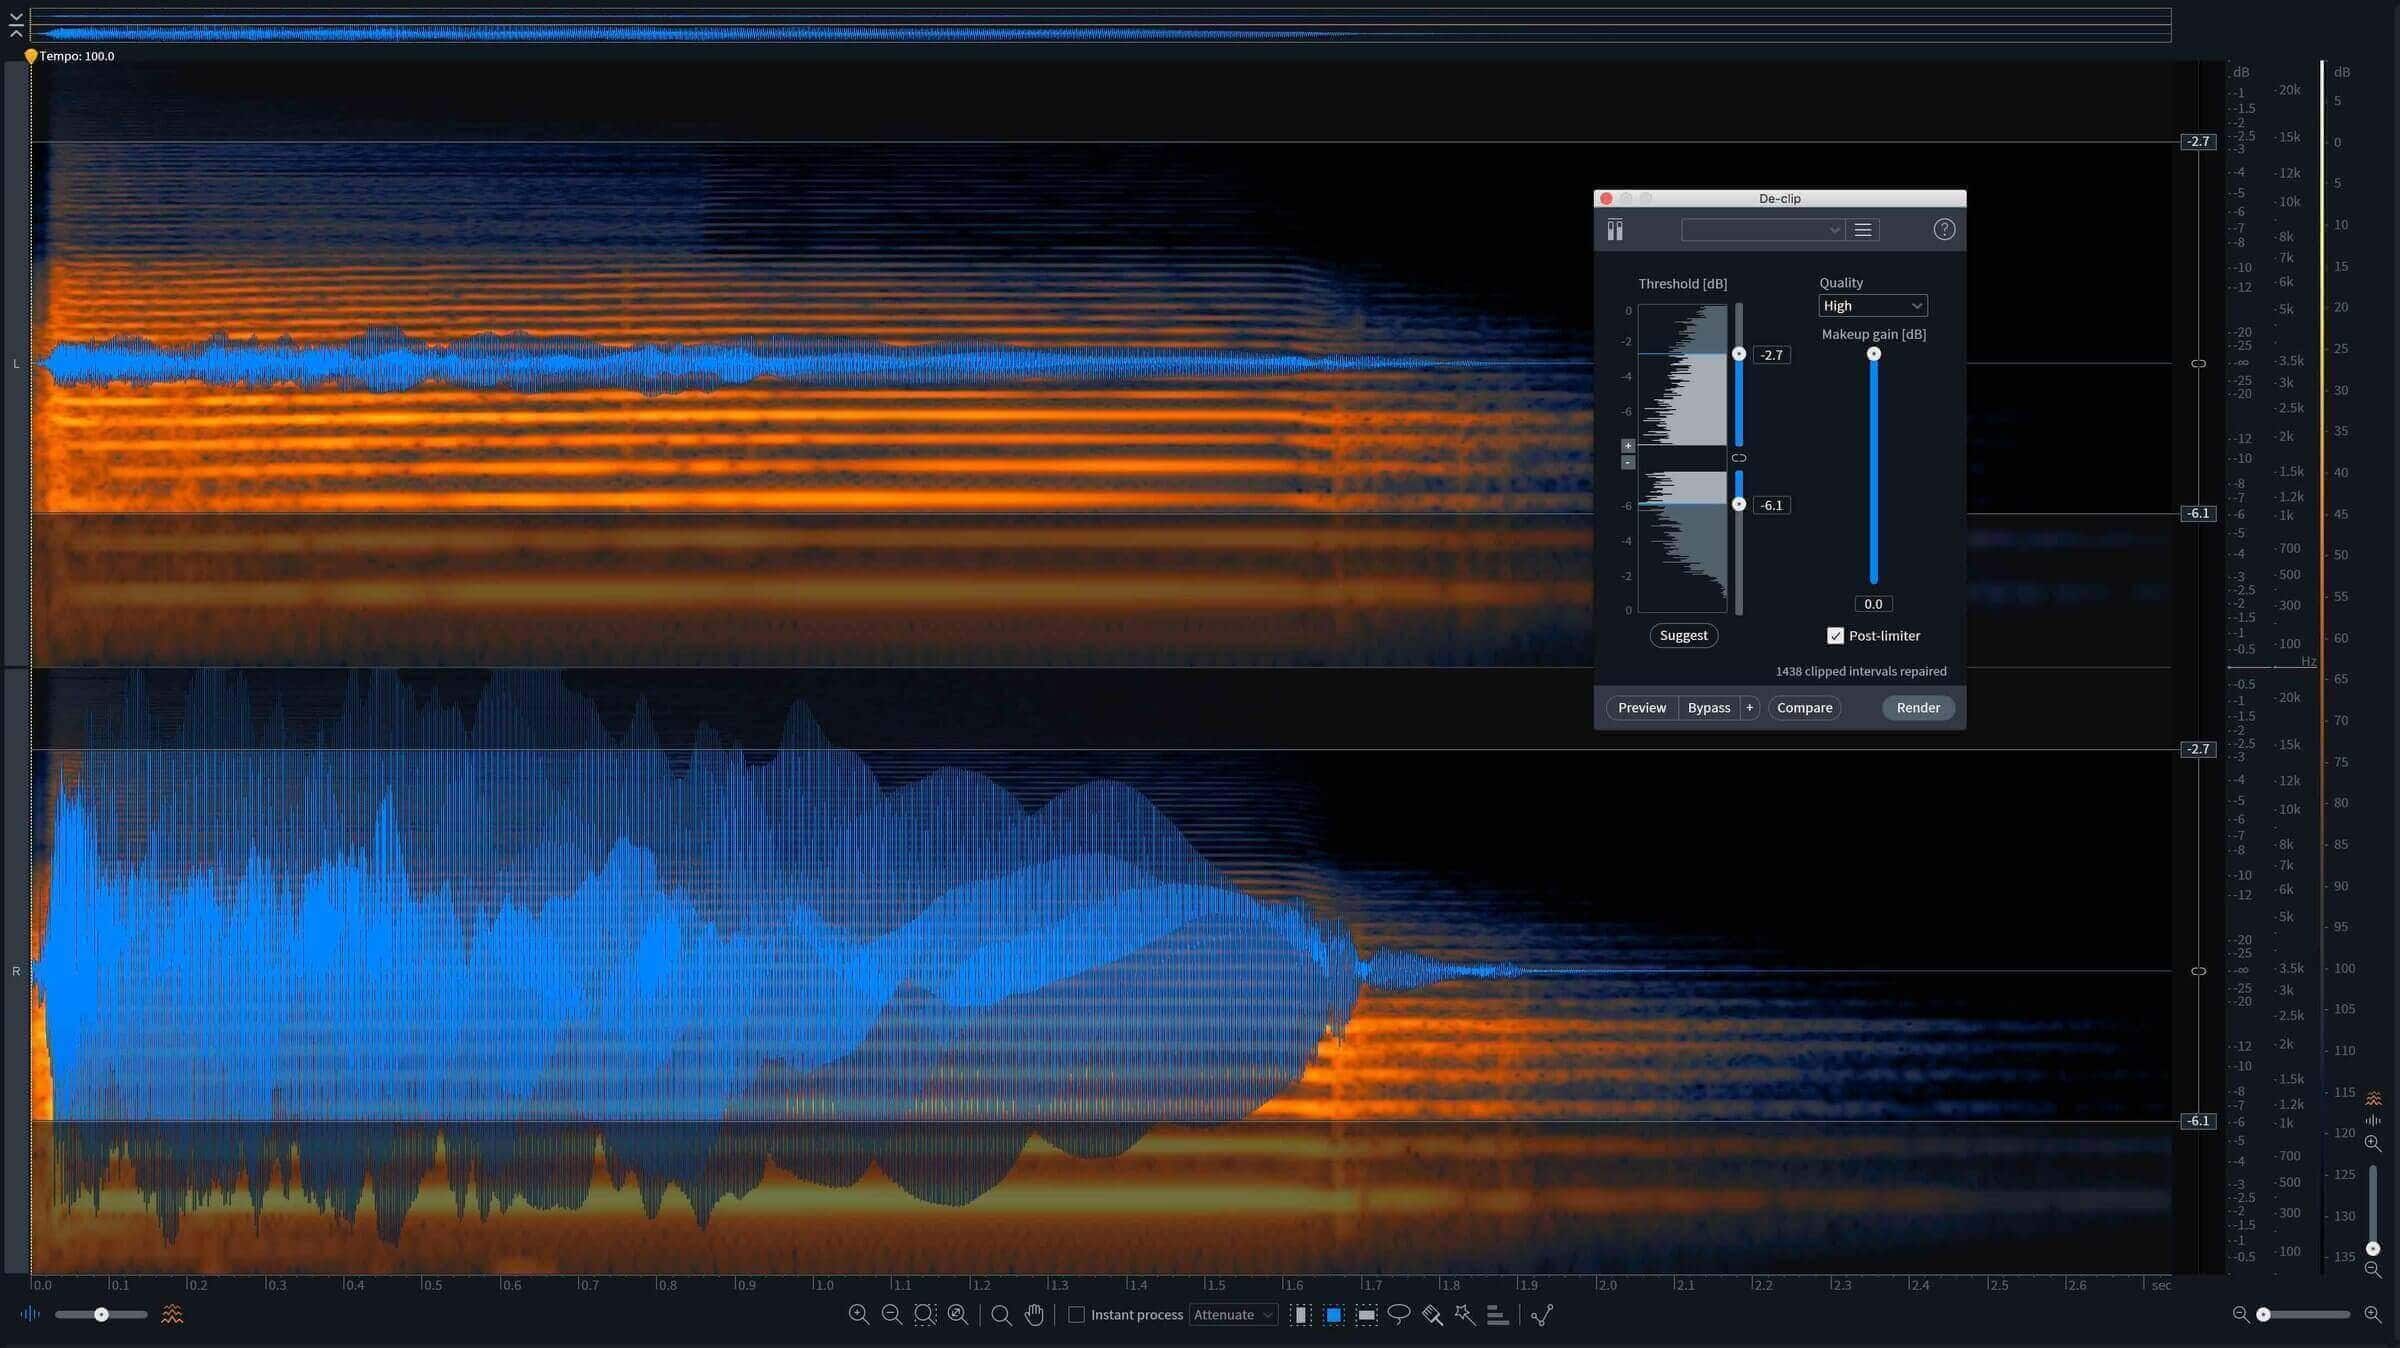2400x1348 pixels.
Task: Click the upper threshold slider handle
Action: click(1739, 354)
